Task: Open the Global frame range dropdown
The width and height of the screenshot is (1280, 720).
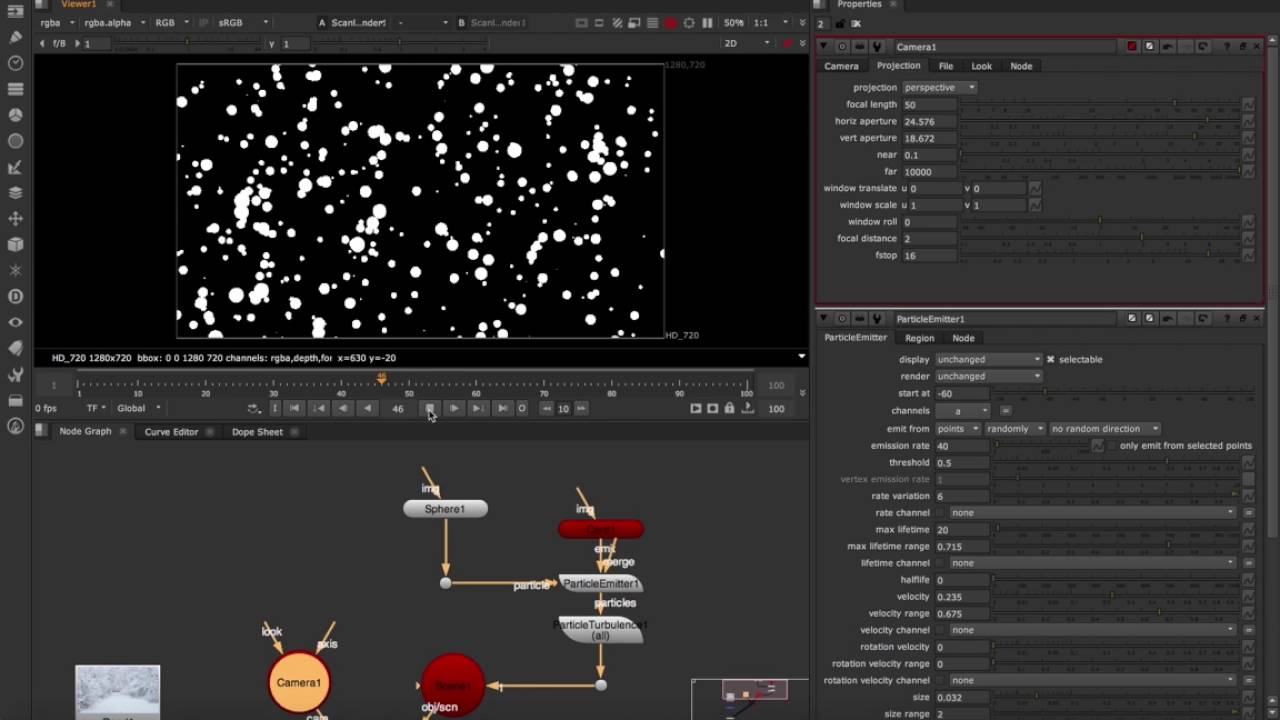Action: [138, 408]
